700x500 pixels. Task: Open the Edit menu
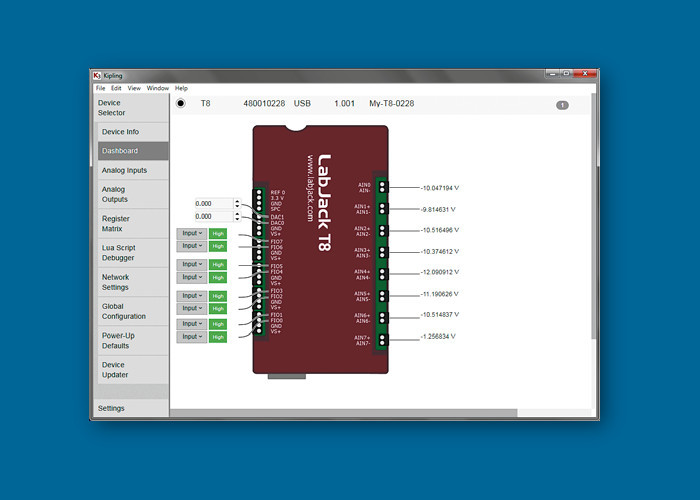[116, 88]
